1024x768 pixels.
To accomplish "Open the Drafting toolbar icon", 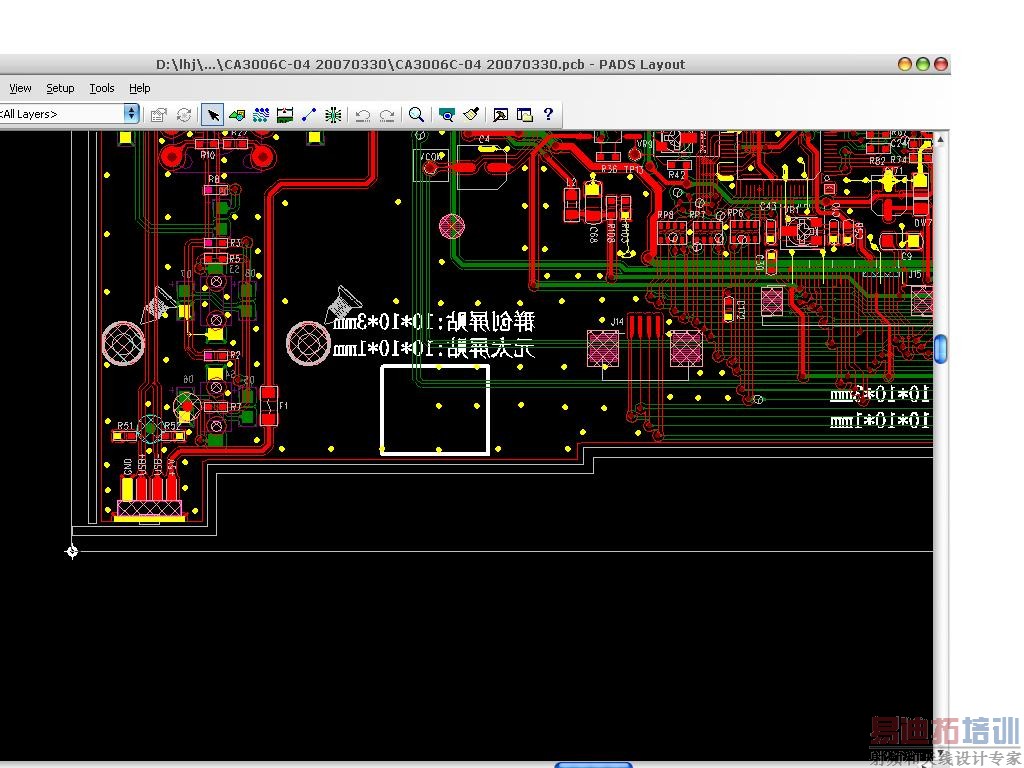I will point(237,115).
